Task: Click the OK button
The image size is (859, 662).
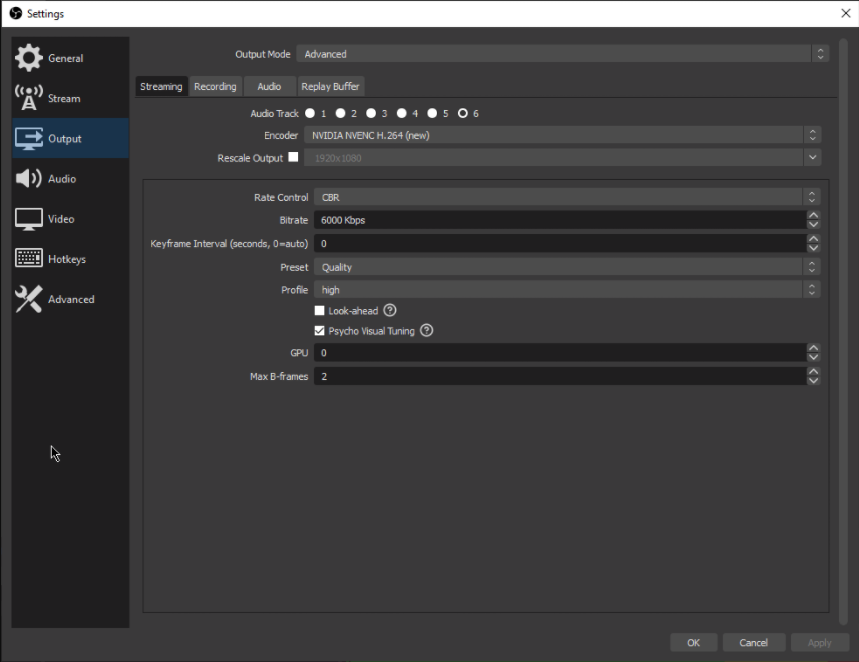Action: click(693, 642)
